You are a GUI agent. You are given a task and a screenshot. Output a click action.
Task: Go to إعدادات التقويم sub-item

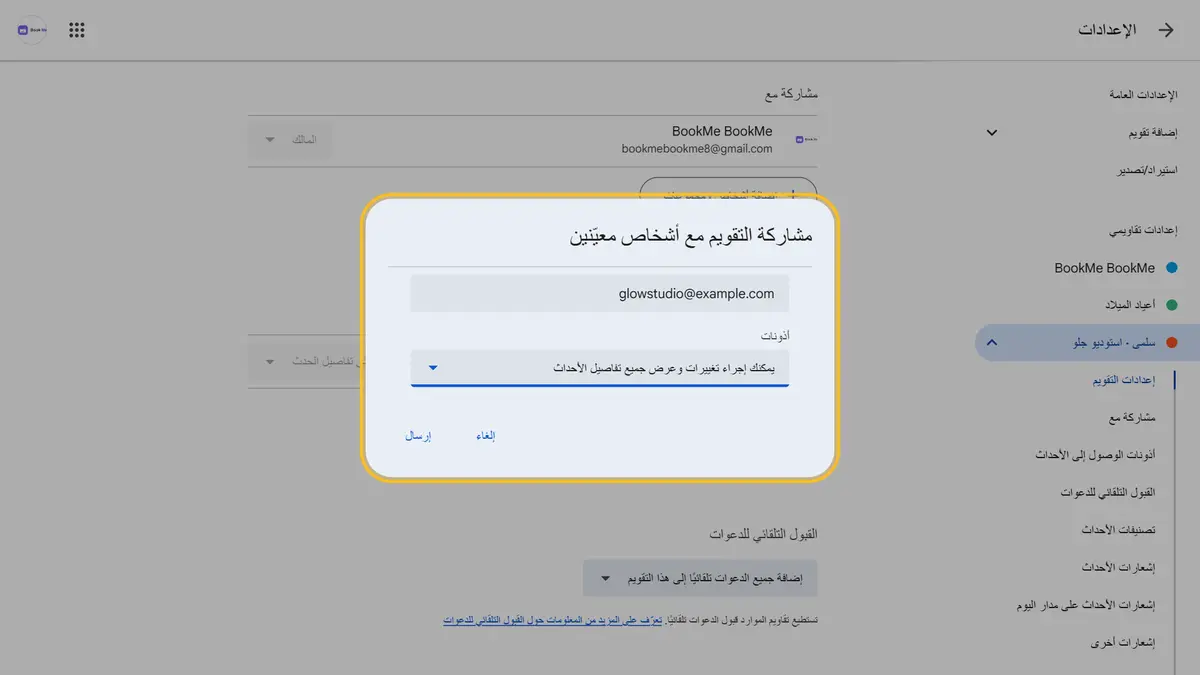coord(1124,380)
